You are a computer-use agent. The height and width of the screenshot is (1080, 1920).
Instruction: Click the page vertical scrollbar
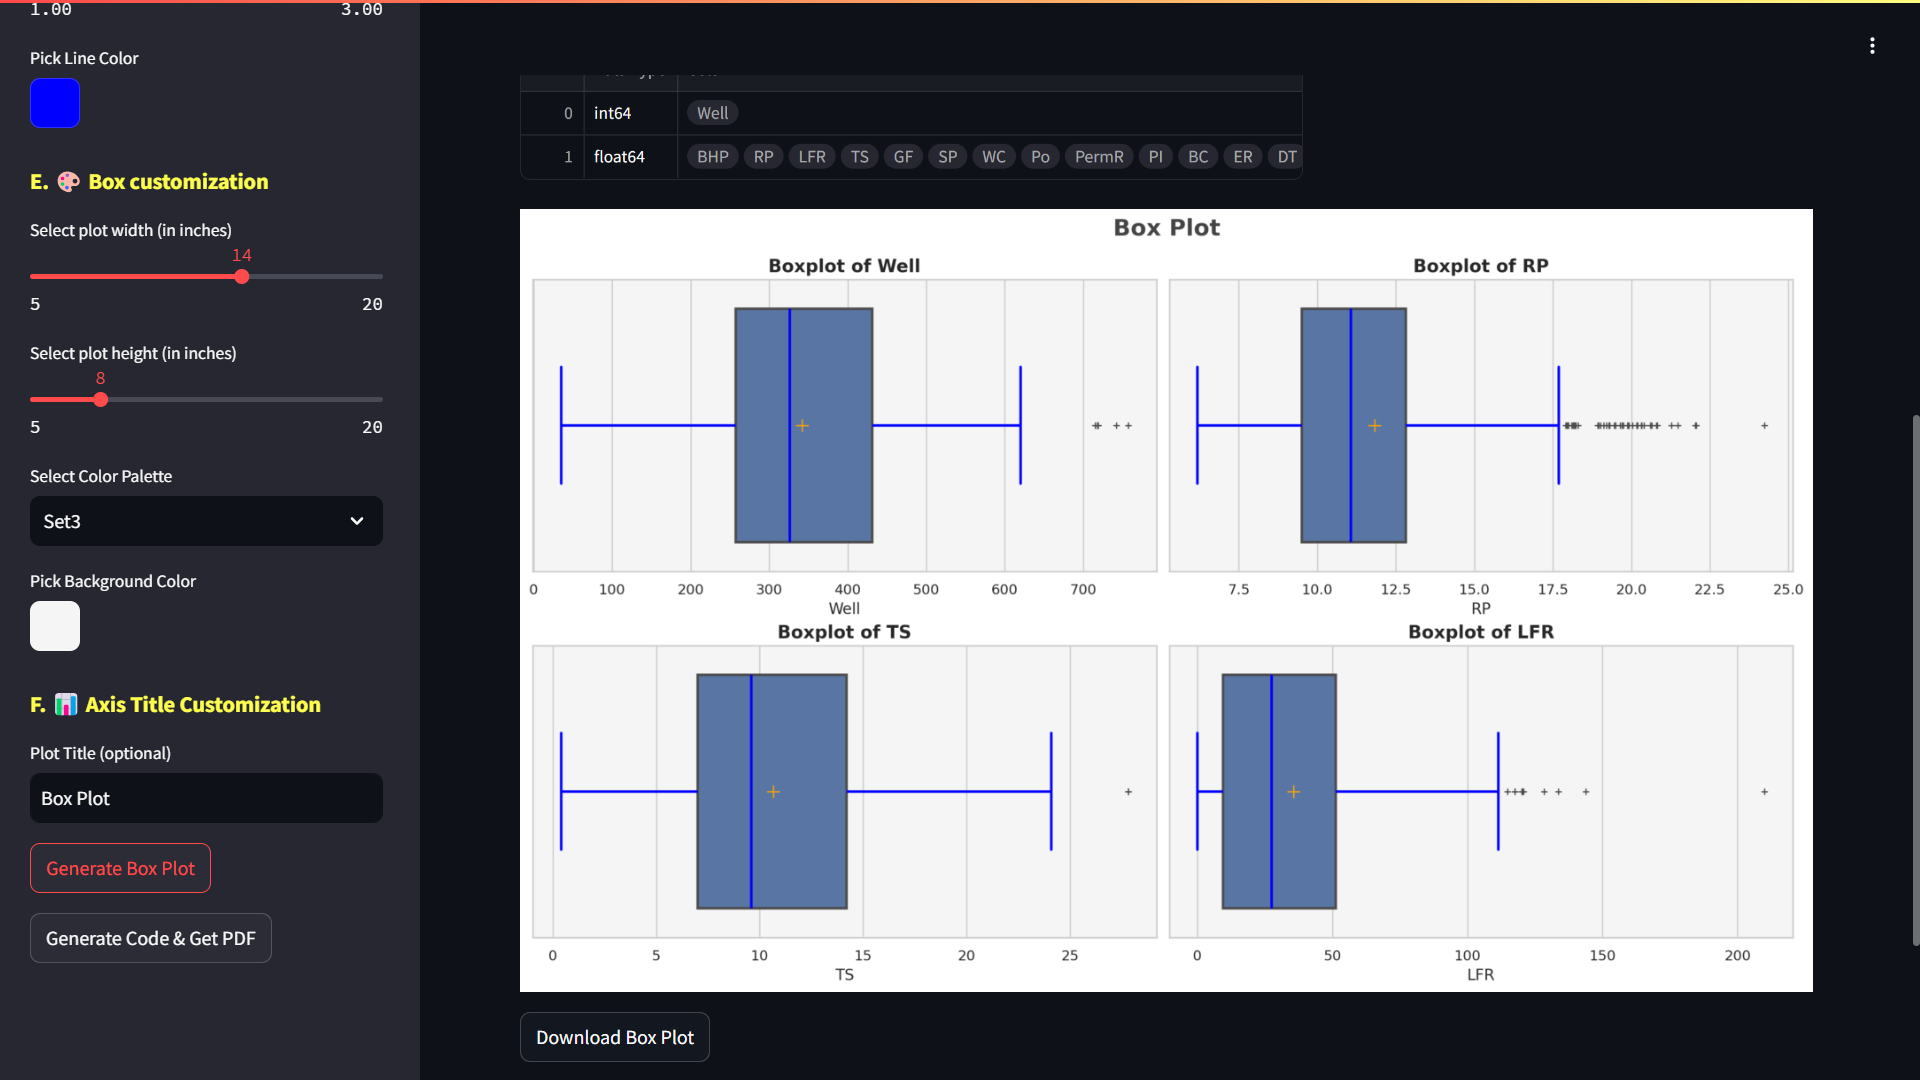coord(1914,680)
